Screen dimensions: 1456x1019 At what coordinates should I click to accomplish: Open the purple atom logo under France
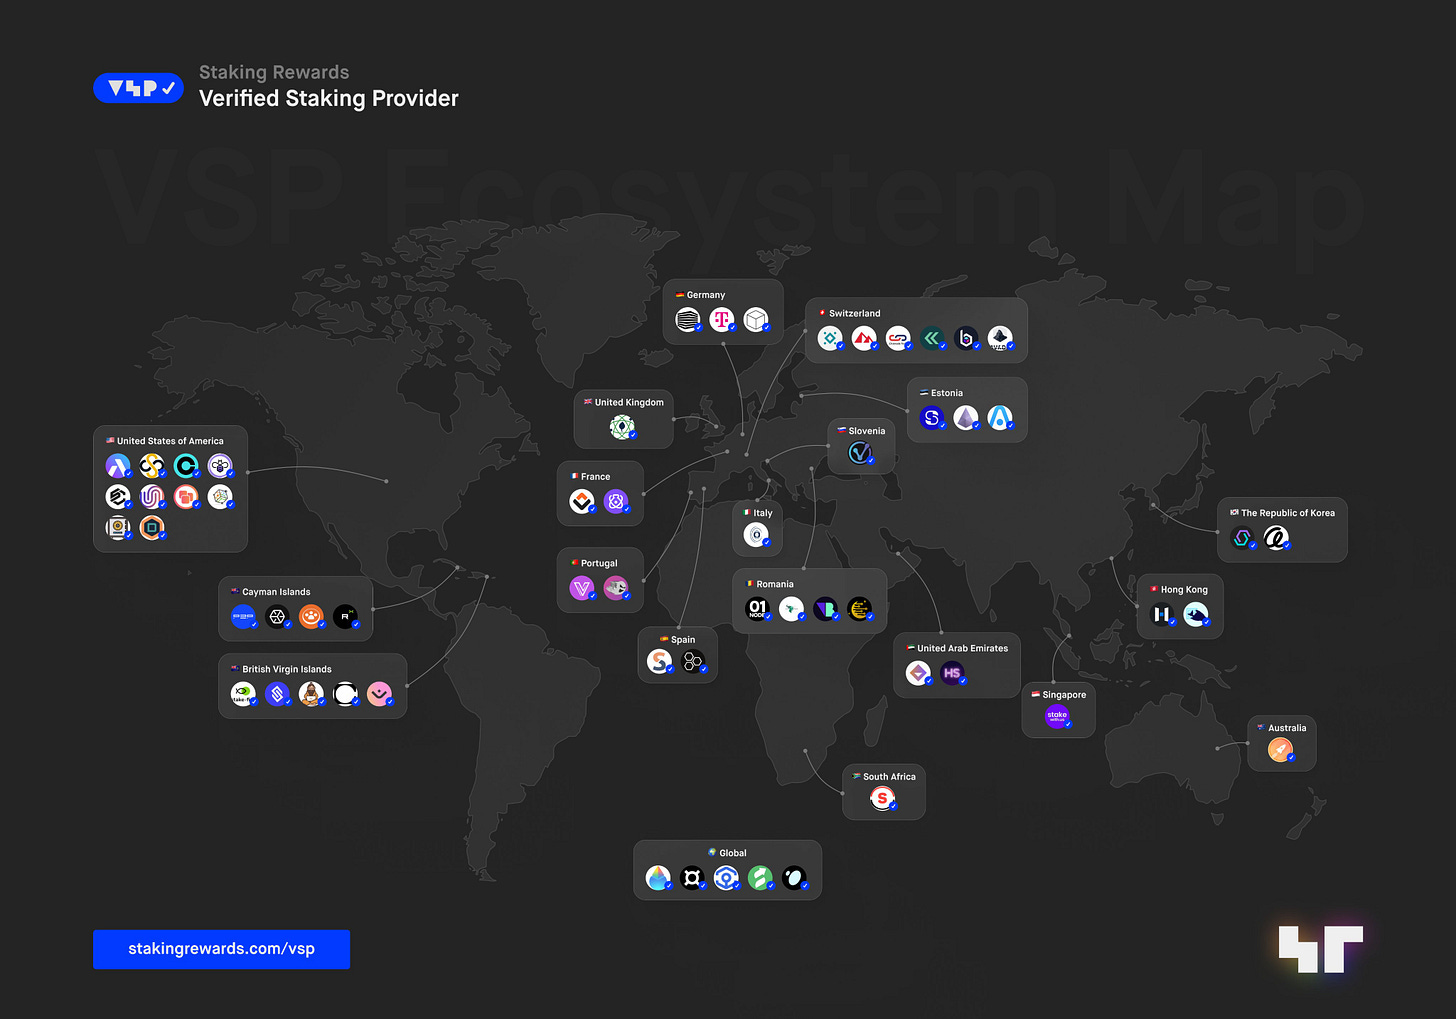coord(616,501)
